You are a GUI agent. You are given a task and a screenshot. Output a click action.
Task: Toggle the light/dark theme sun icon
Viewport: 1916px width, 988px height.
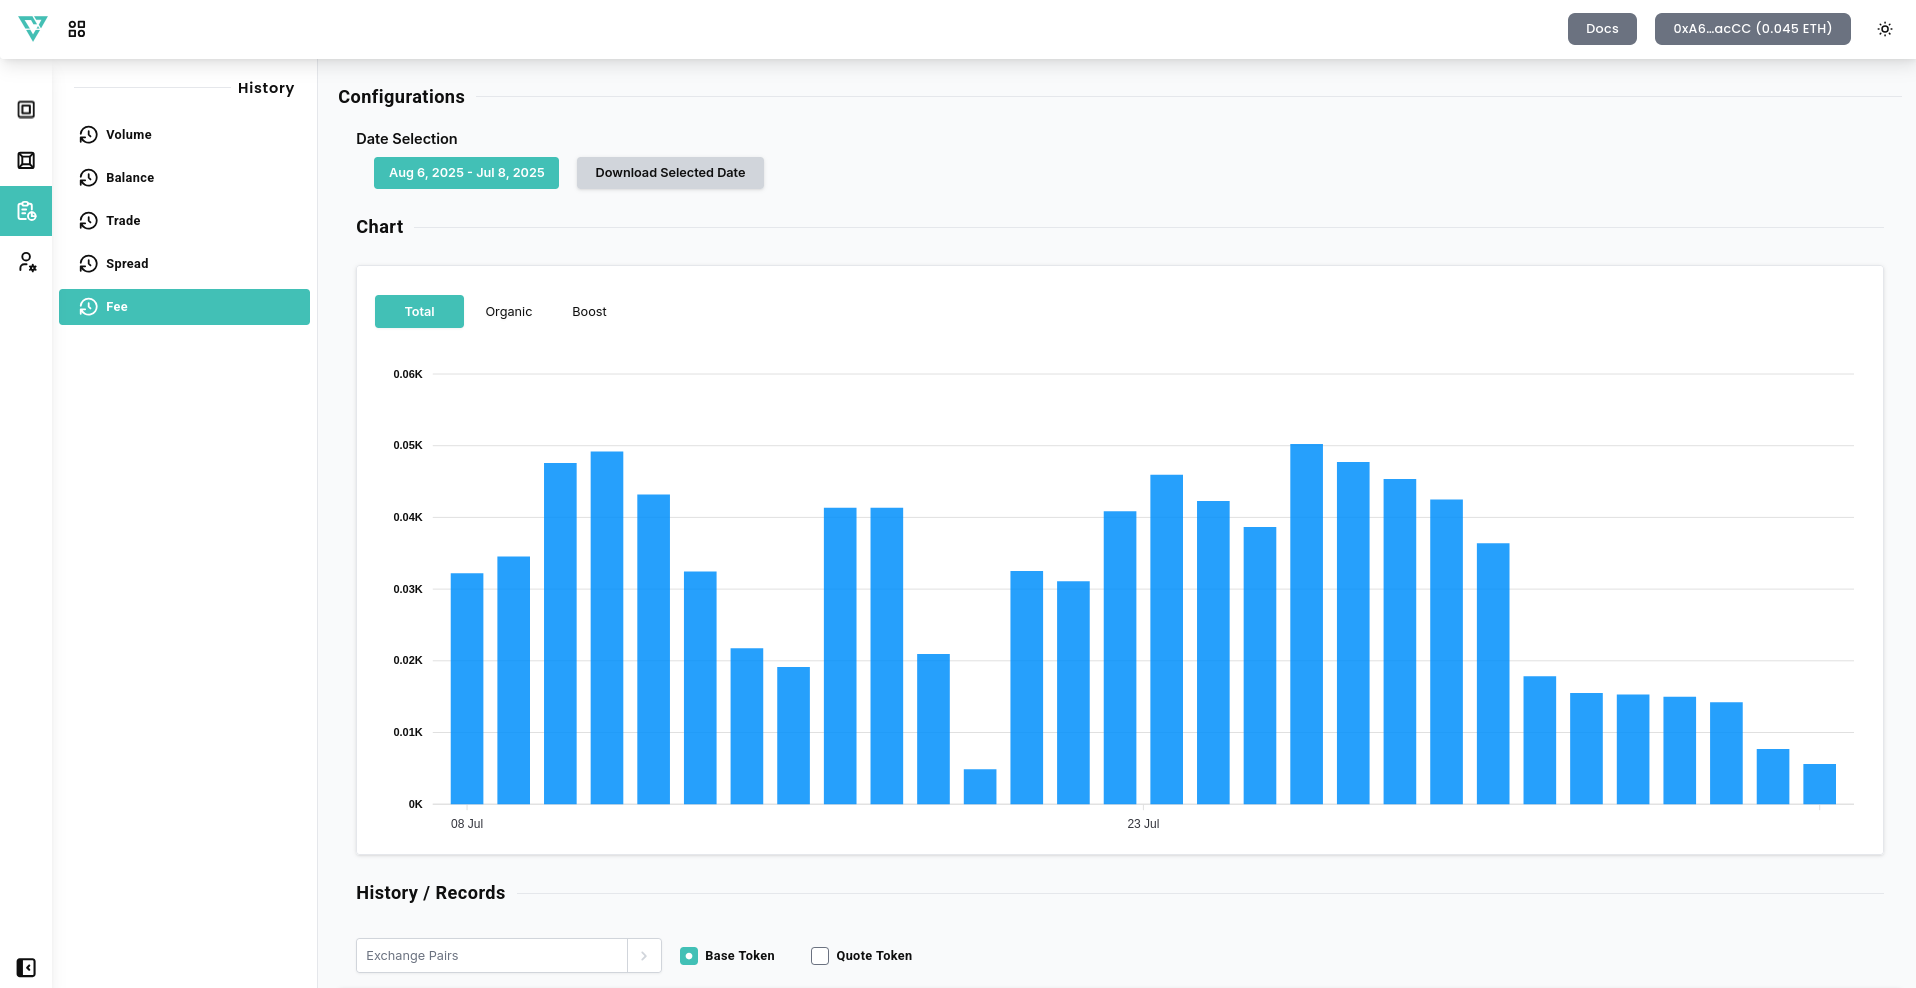click(x=1884, y=29)
